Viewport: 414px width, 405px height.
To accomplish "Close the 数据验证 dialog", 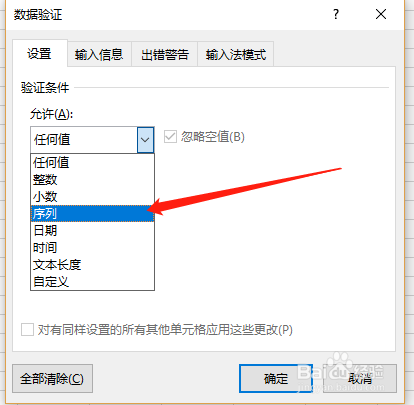I will tap(381, 14).
